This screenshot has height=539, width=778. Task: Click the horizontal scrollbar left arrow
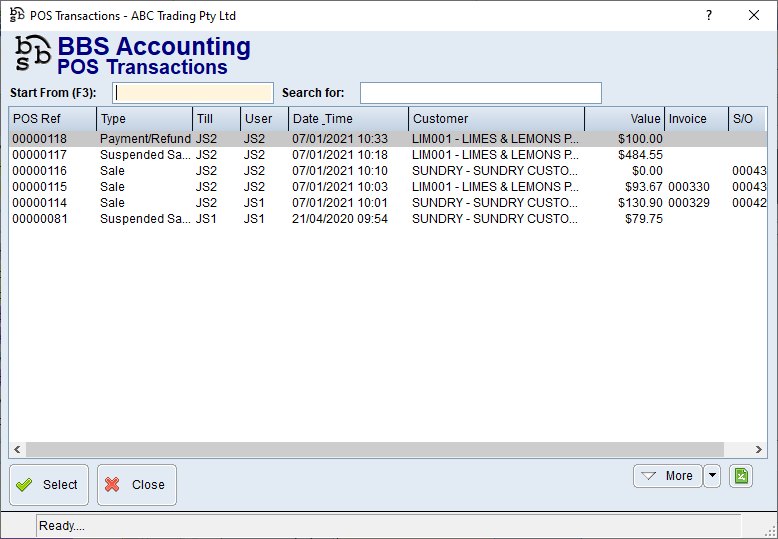click(x=17, y=450)
